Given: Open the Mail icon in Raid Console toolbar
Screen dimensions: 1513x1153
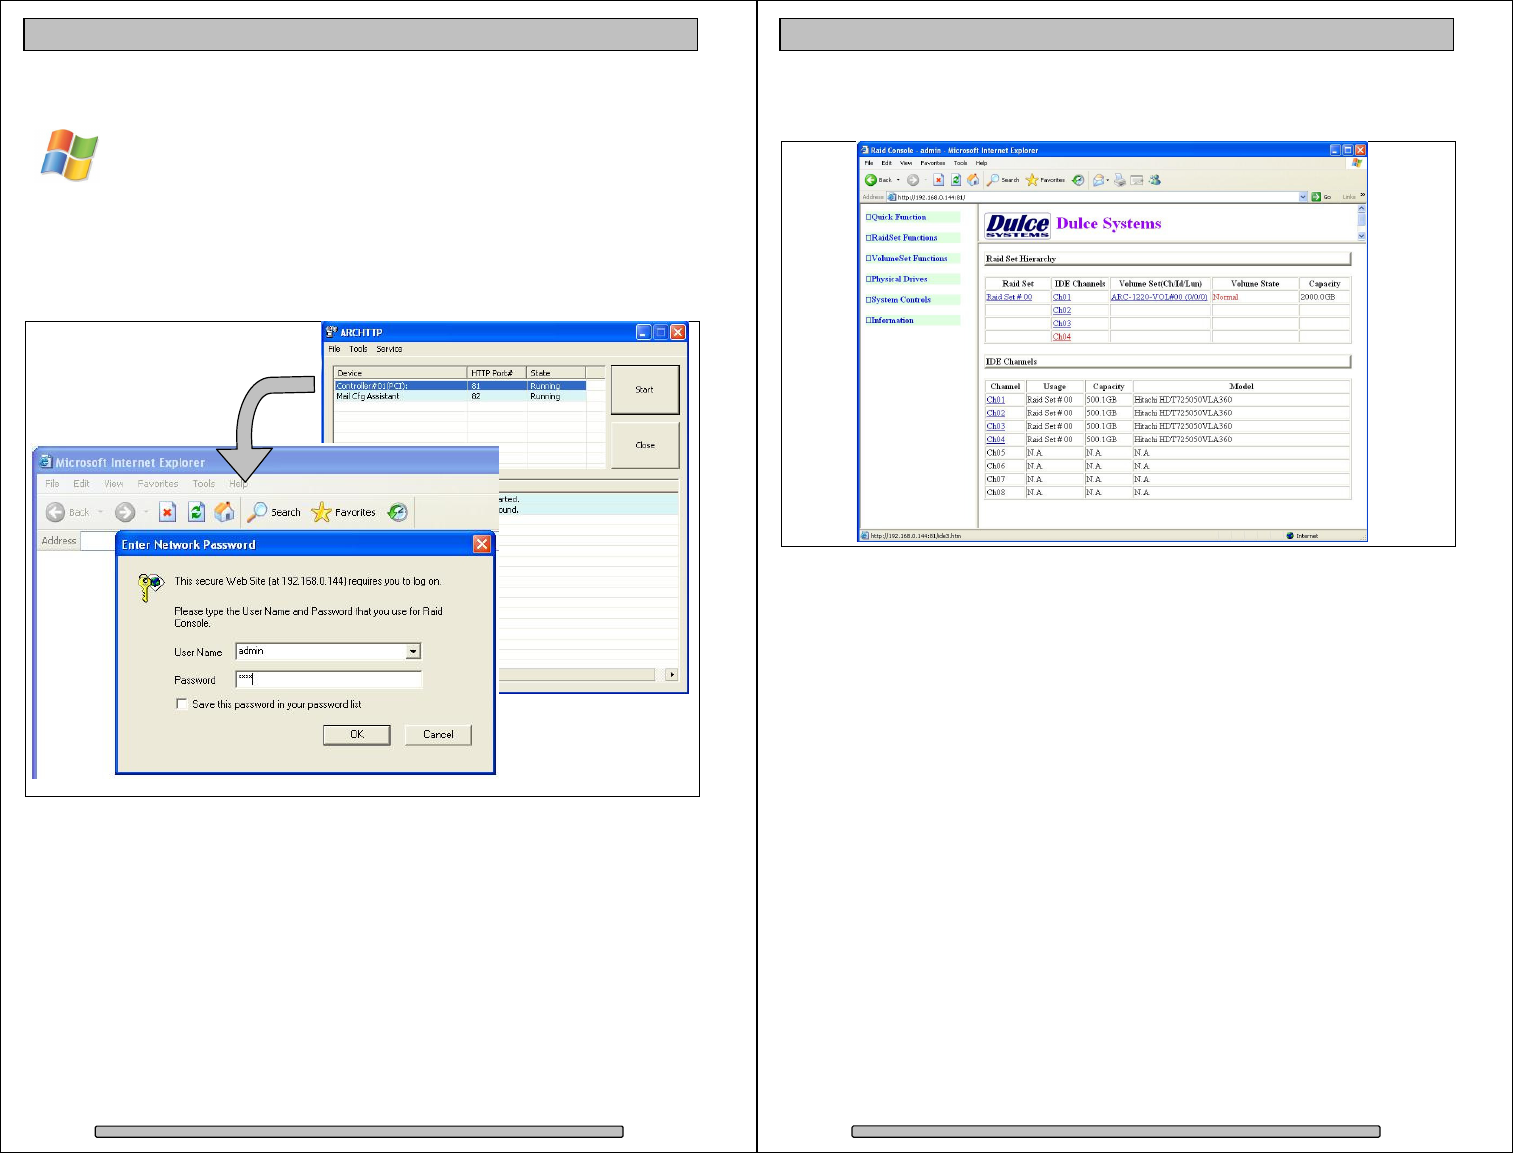Looking at the screenshot, I should pos(1099,180).
